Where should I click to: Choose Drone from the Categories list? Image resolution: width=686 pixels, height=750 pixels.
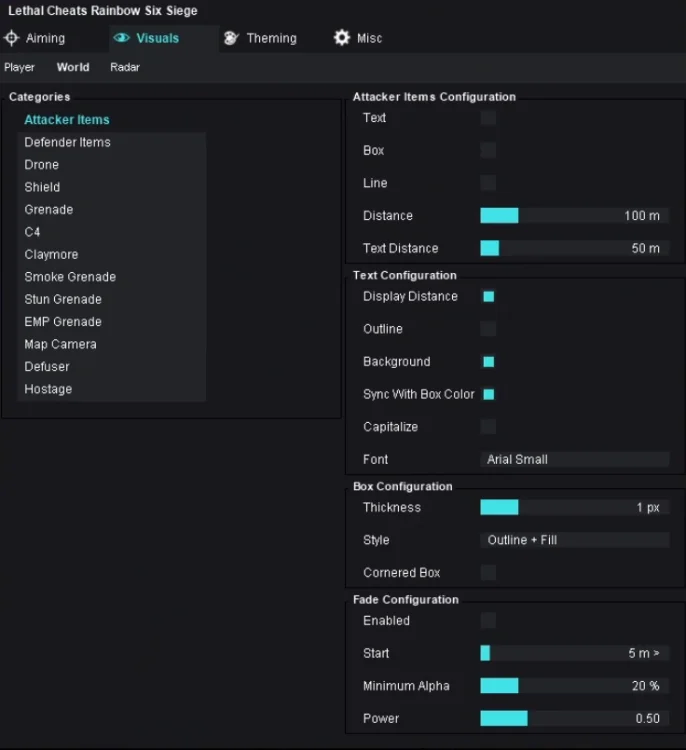(42, 165)
